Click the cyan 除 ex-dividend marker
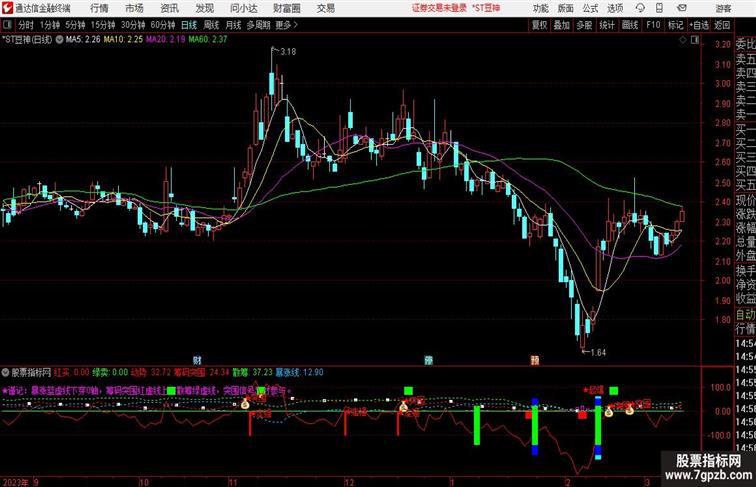756x487 pixels. [428, 360]
